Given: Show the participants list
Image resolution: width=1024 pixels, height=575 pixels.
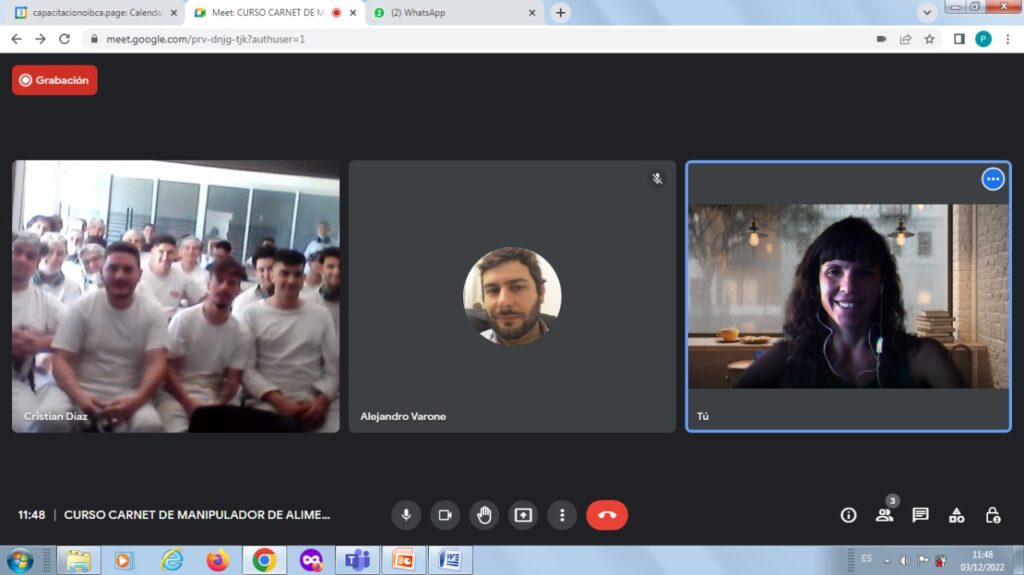Looking at the screenshot, I should pyautogui.click(x=884, y=515).
